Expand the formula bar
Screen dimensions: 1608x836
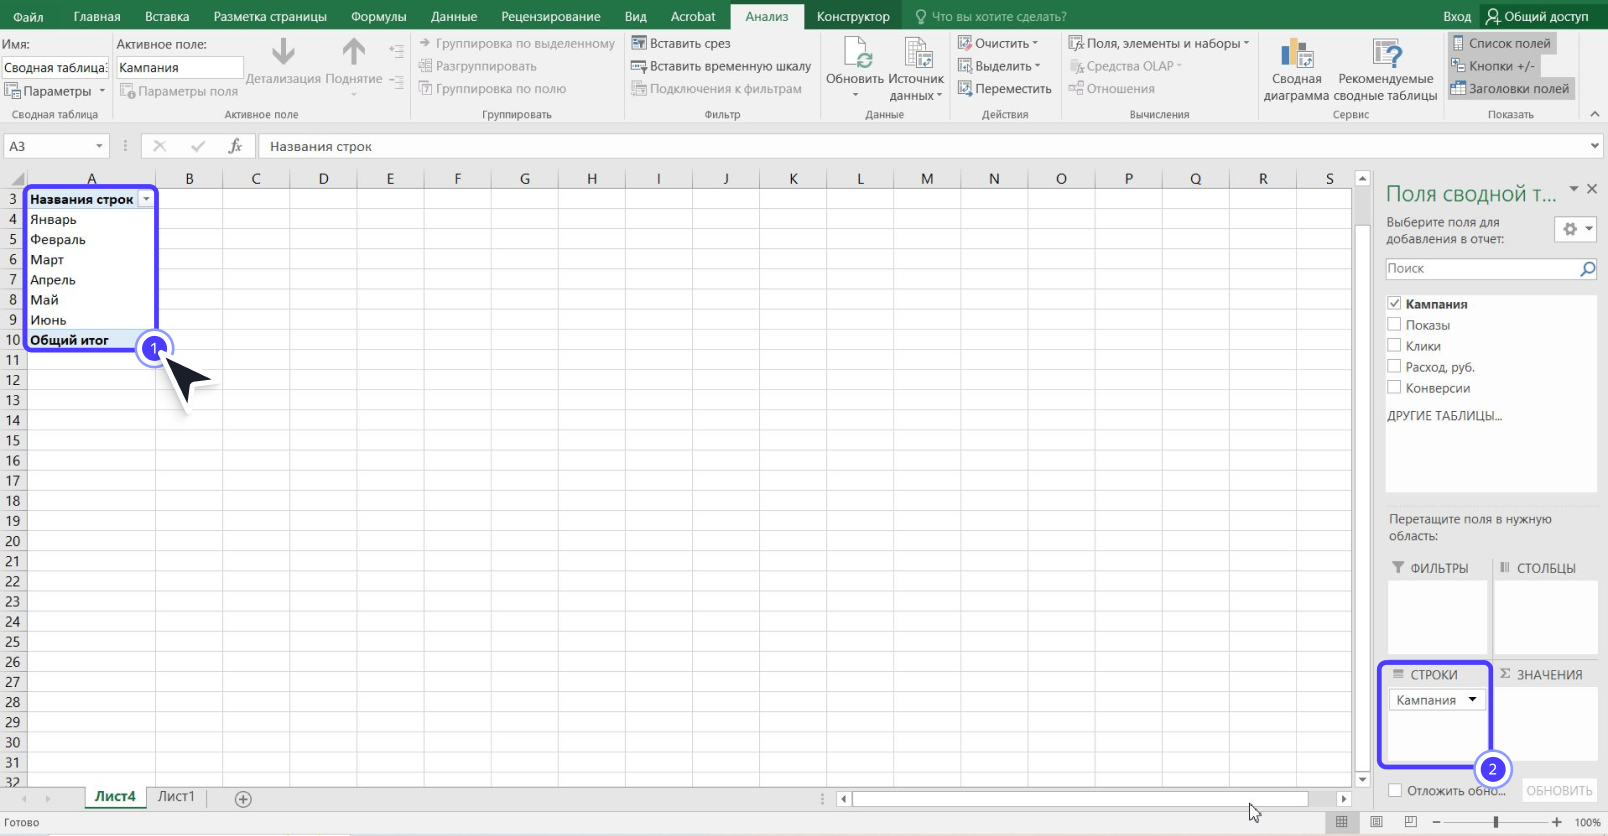pos(1594,146)
